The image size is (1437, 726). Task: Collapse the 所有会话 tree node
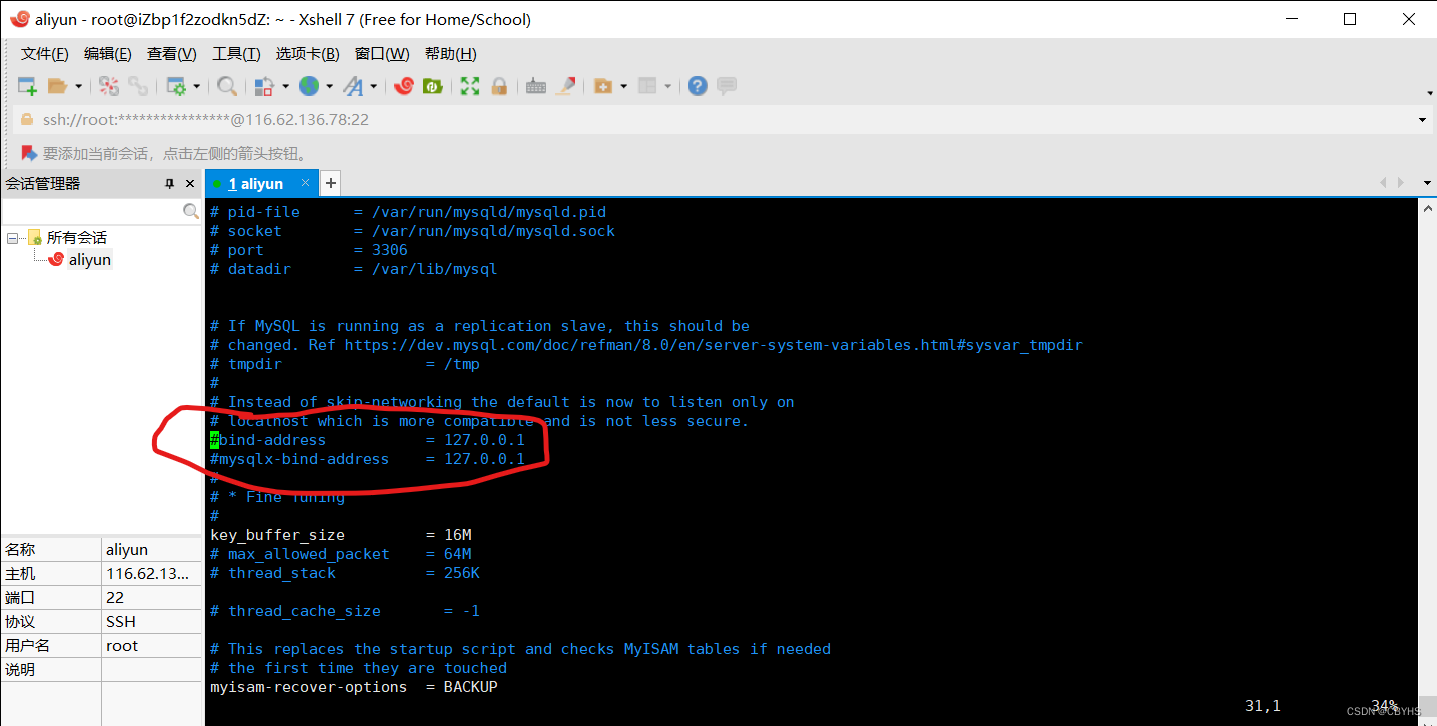pos(10,237)
